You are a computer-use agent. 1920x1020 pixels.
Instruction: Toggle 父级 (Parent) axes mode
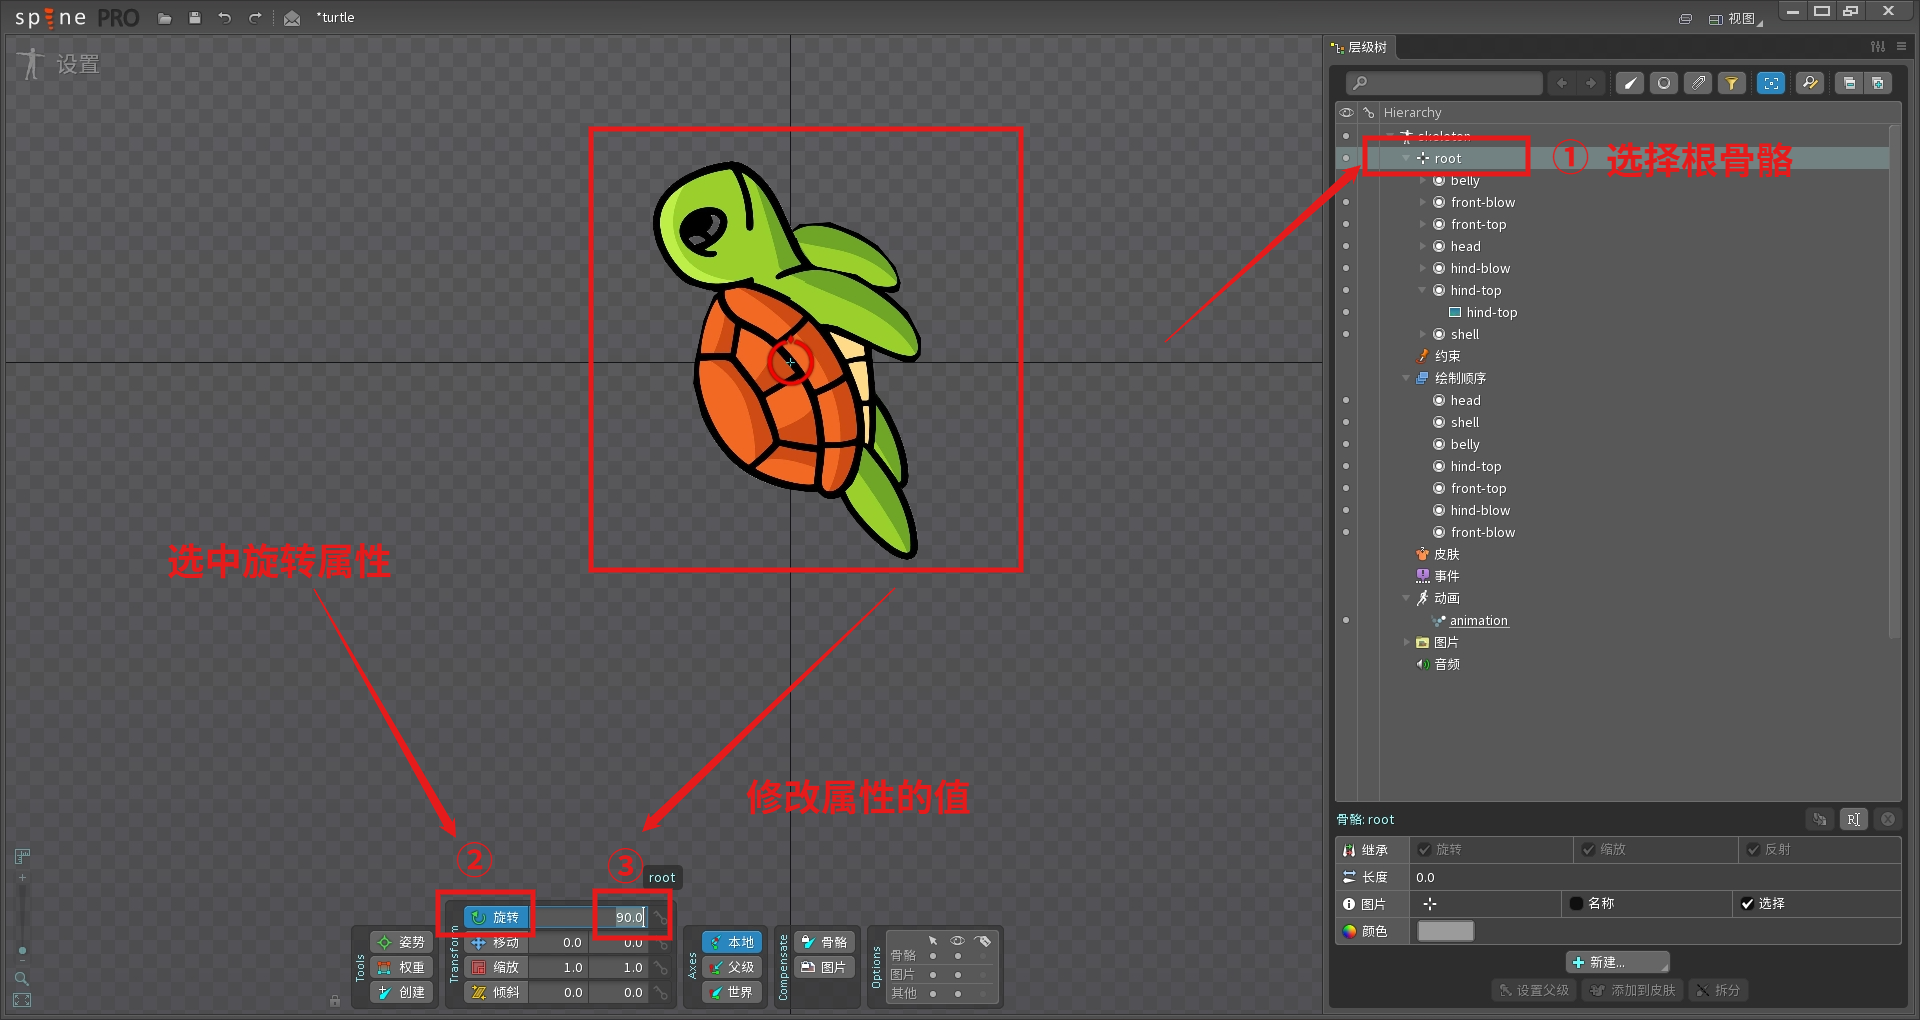tap(732, 967)
